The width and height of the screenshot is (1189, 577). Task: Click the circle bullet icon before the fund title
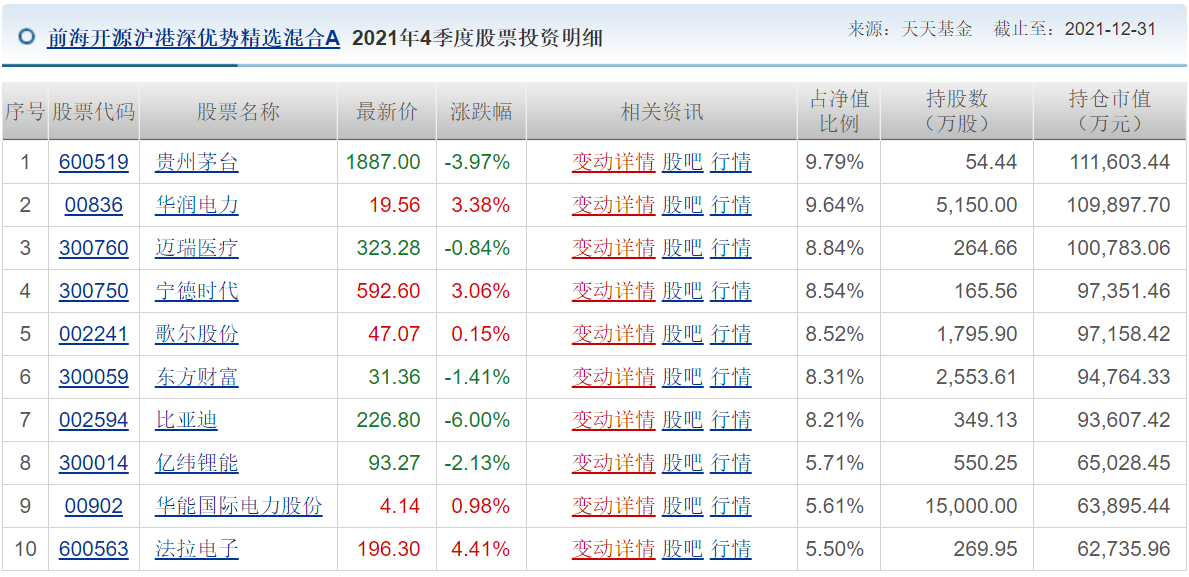[27, 36]
